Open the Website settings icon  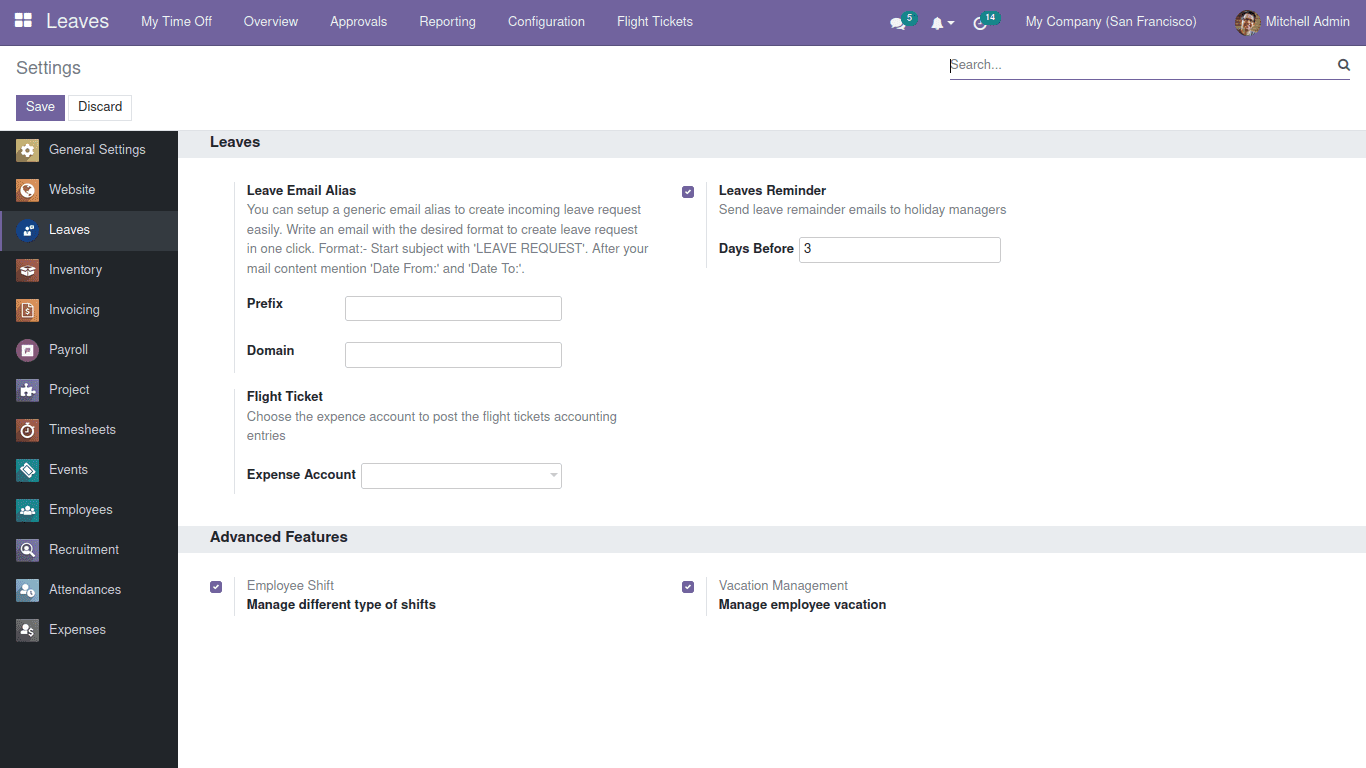tap(26, 190)
